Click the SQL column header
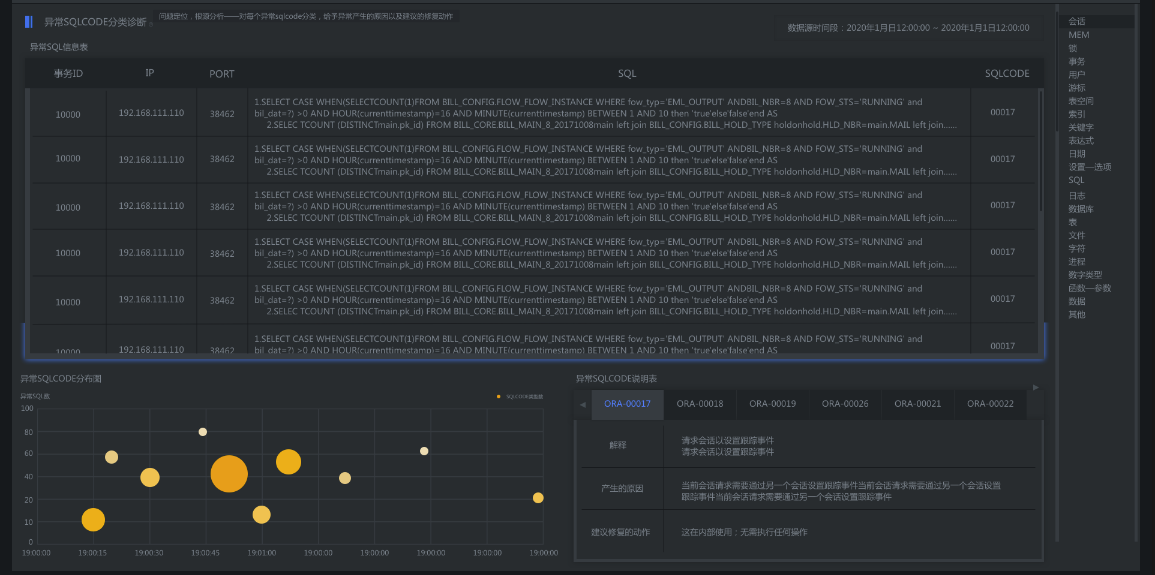Screen dimensions: 1155x575 click(627, 74)
